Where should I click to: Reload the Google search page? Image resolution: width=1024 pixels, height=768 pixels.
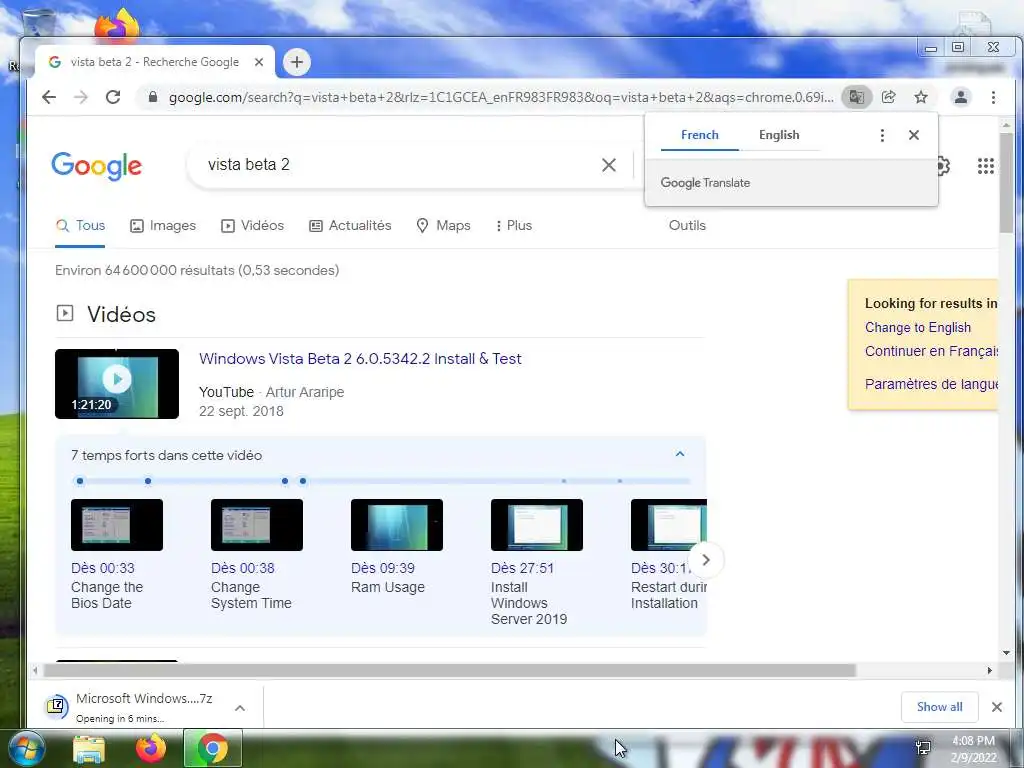tap(113, 97)
